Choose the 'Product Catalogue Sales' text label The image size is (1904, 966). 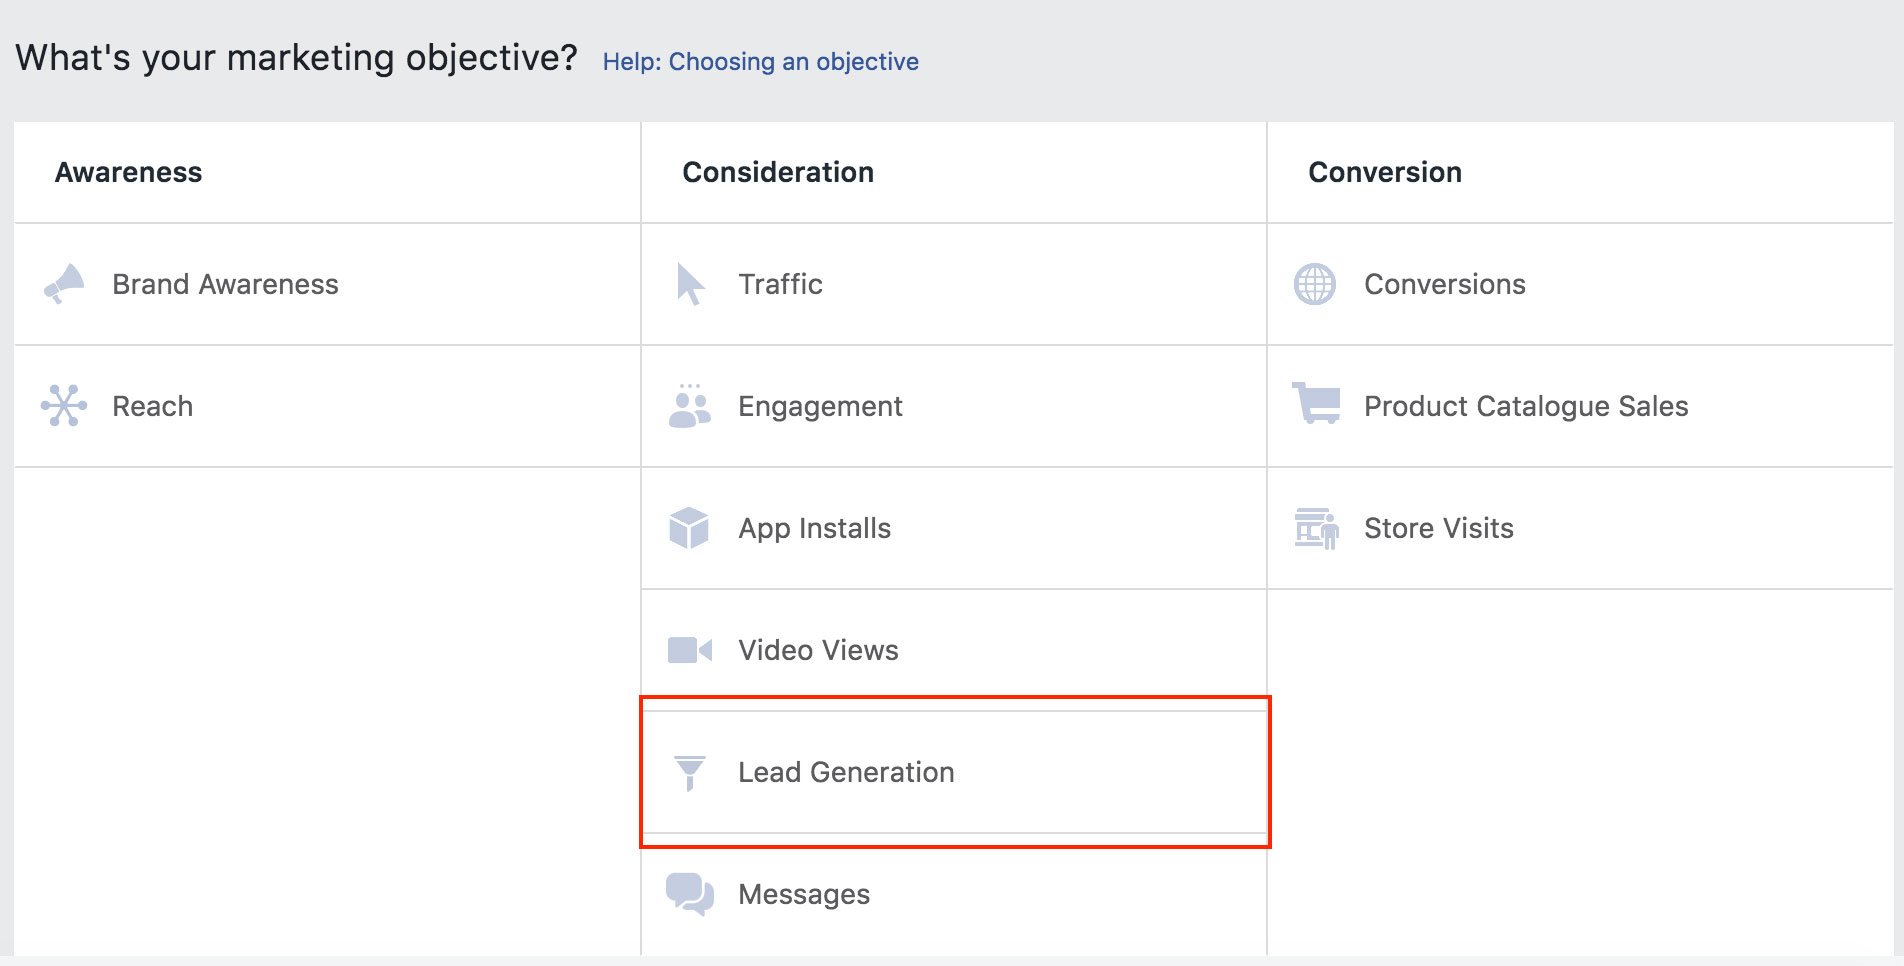(x=1526, y=406)
